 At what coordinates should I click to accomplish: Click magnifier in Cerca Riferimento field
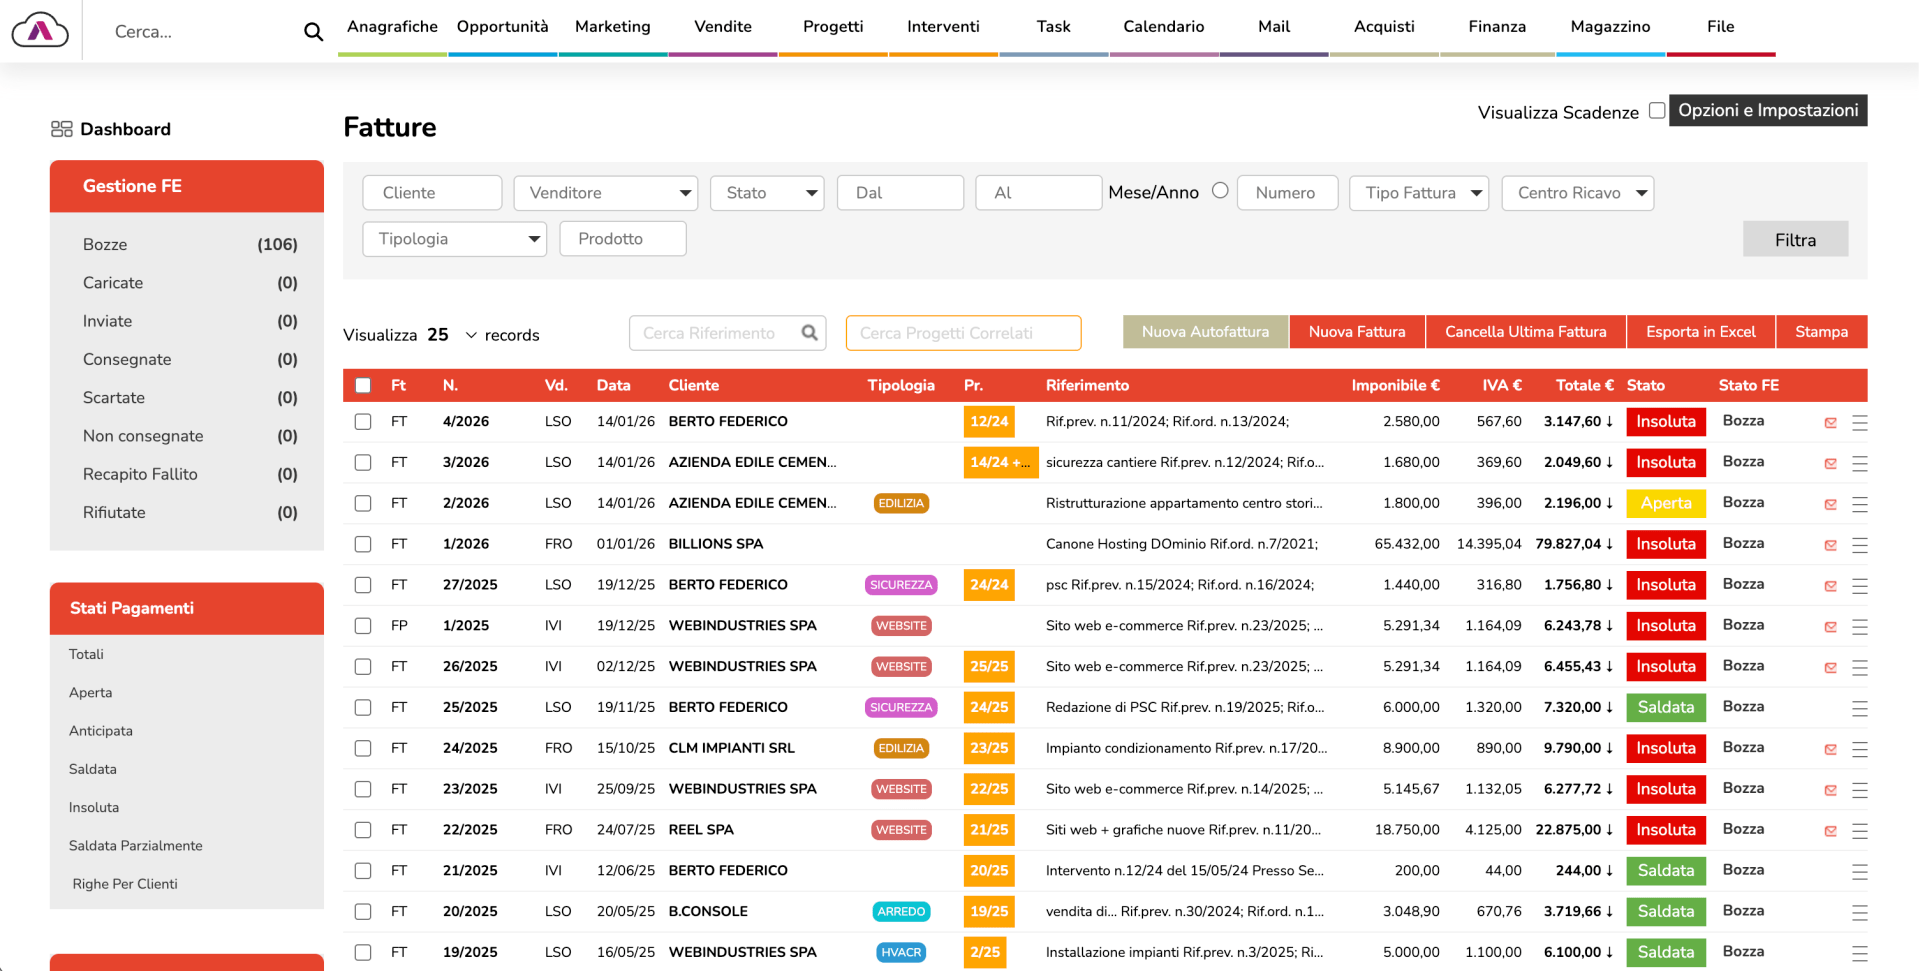tap(809, 333)
